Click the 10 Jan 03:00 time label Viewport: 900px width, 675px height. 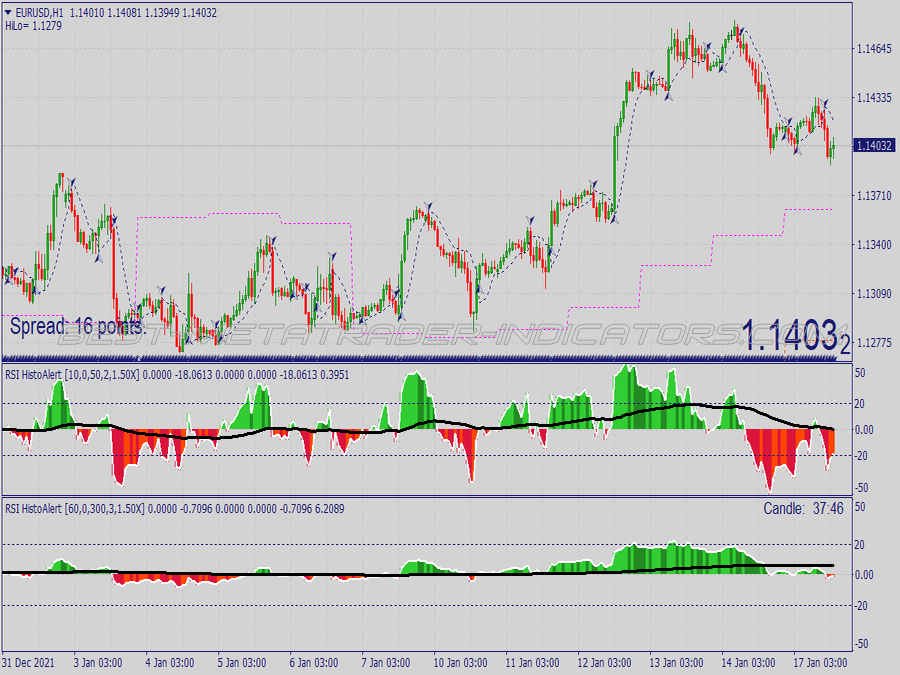460,663
